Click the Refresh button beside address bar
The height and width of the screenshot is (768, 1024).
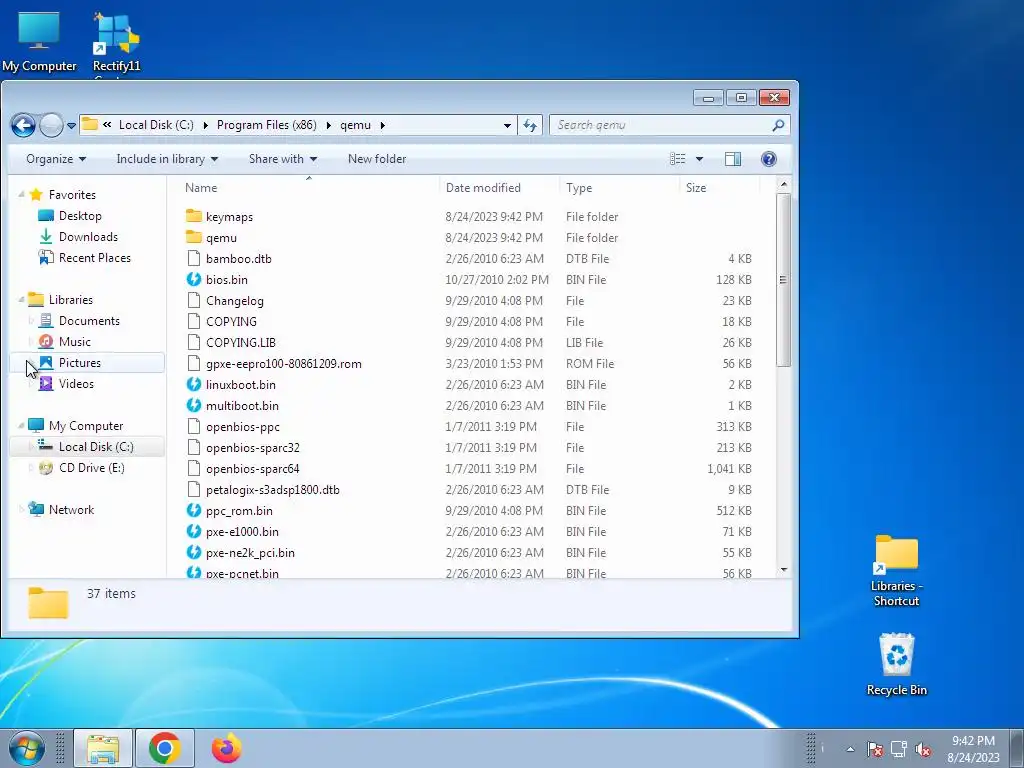530,125
